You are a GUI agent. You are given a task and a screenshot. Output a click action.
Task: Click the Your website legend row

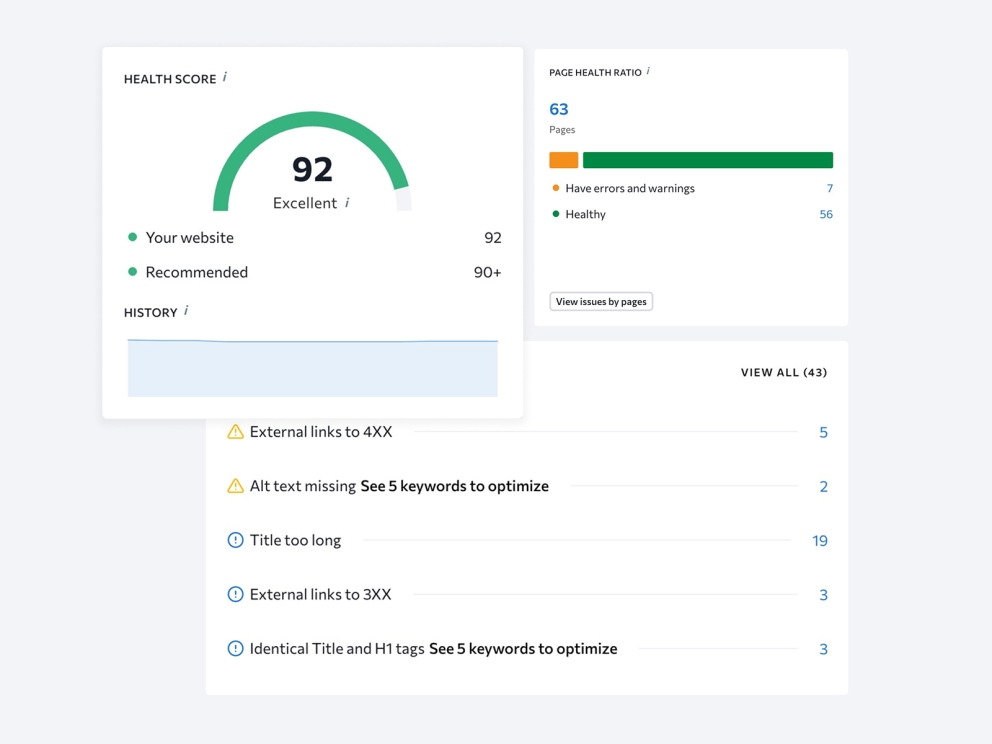tap(314, 238)
